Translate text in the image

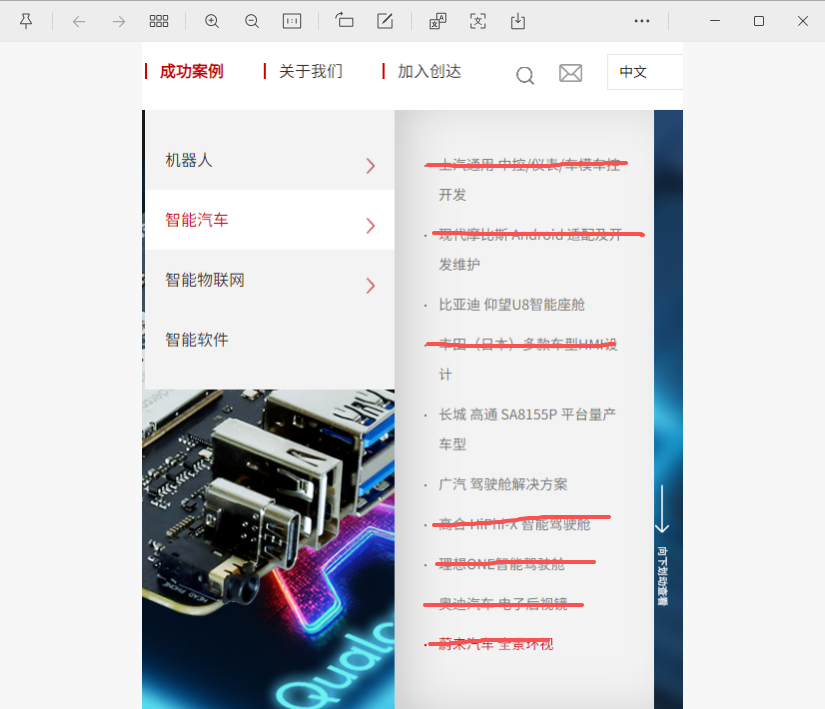438,21
